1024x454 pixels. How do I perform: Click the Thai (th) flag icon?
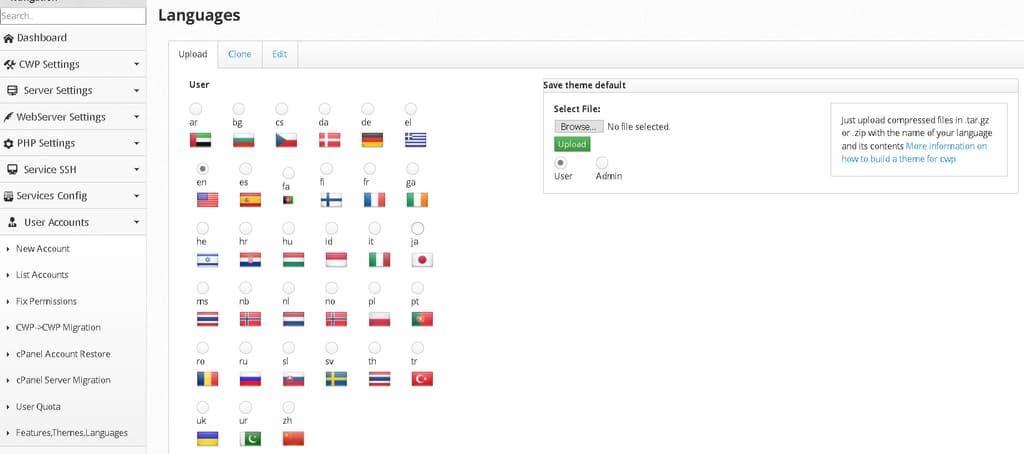click(x=379, y=379)
